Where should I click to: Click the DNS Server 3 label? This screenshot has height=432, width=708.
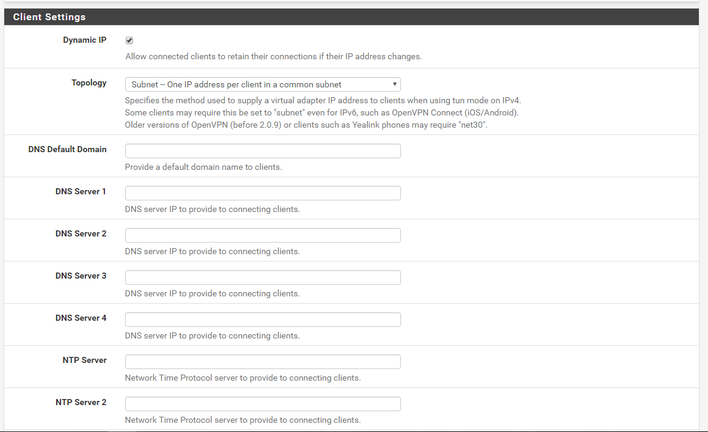(81, 276)
